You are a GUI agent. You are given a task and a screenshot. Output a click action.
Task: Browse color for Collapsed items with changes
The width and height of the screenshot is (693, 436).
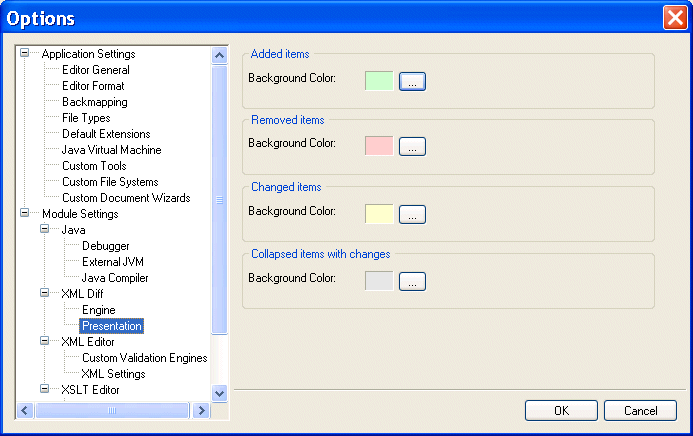point(413,281)
